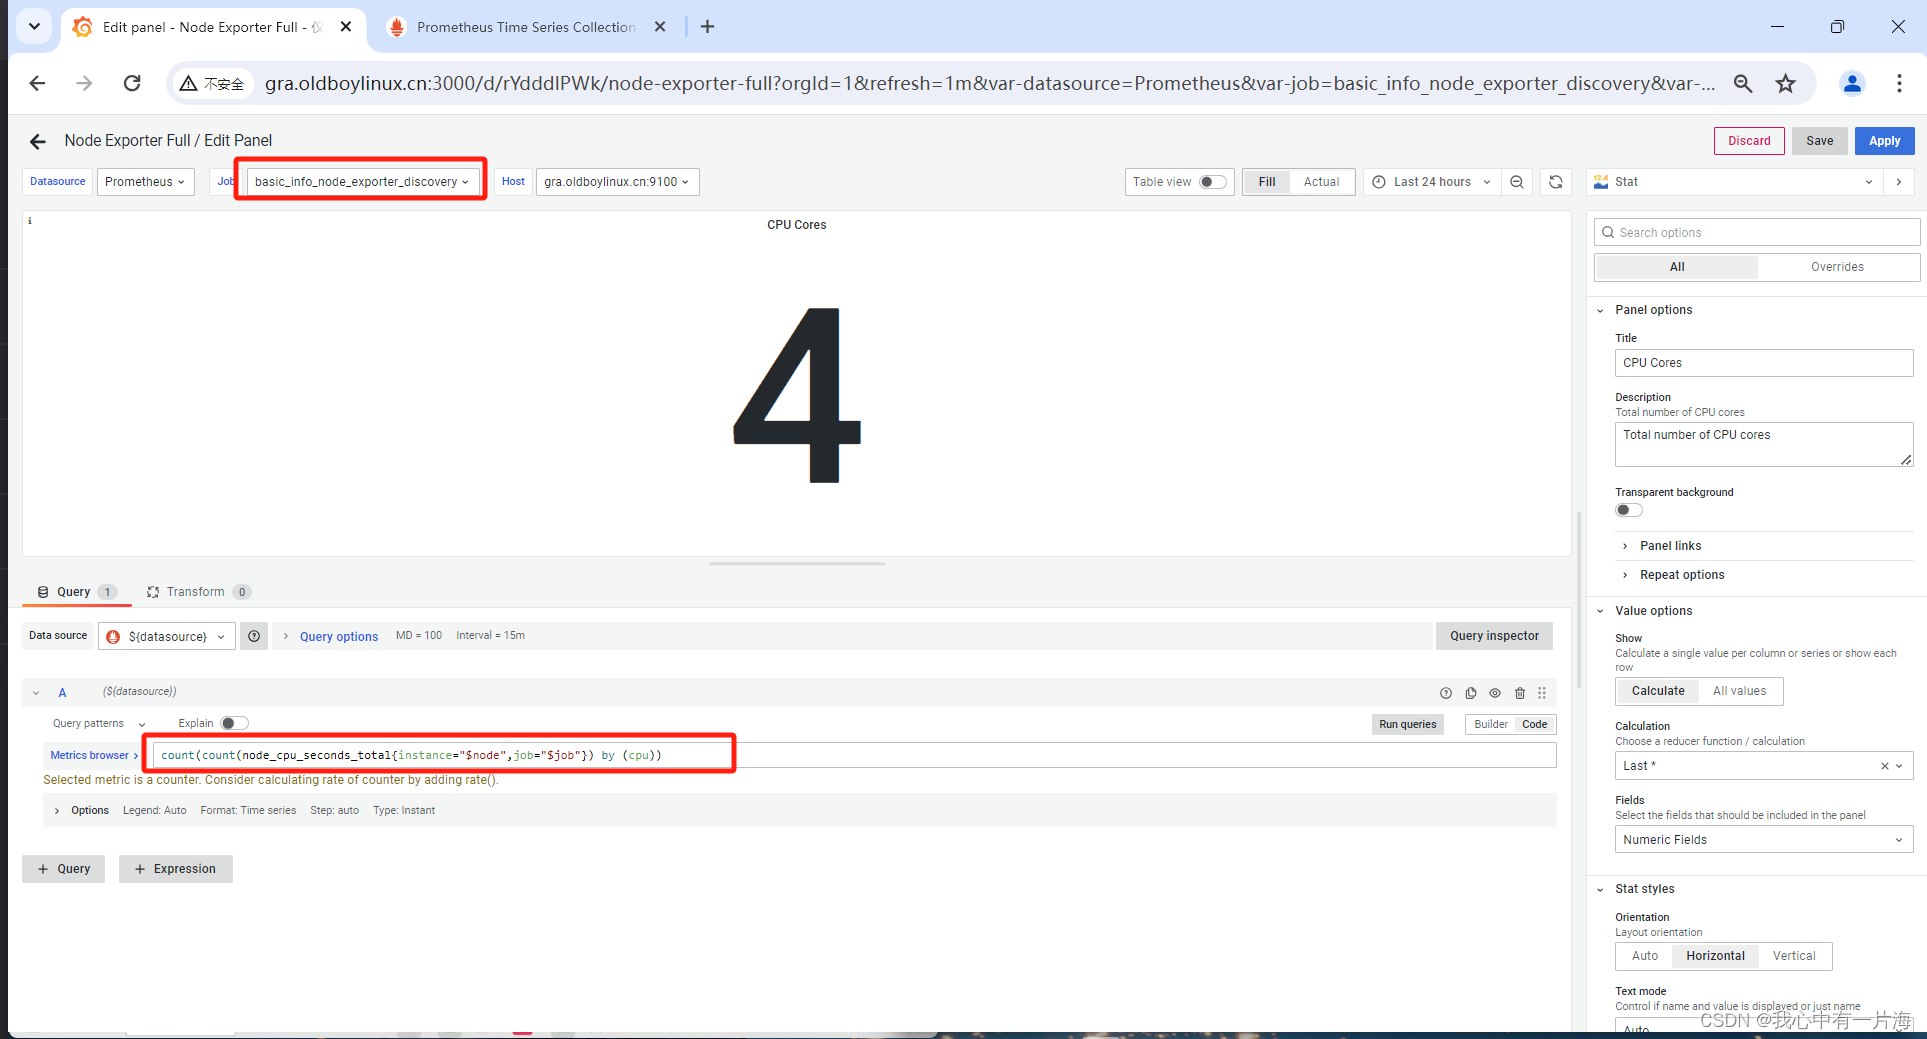This screenshot has height=1039, width=1927.
Task: Show help for query A
Action: click(1445, 693)
